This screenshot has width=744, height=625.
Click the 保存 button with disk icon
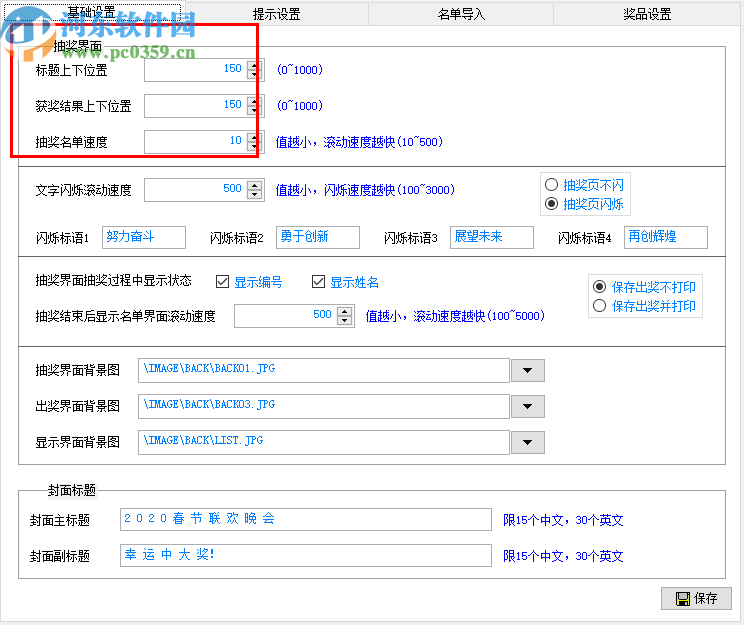point(696,598)
